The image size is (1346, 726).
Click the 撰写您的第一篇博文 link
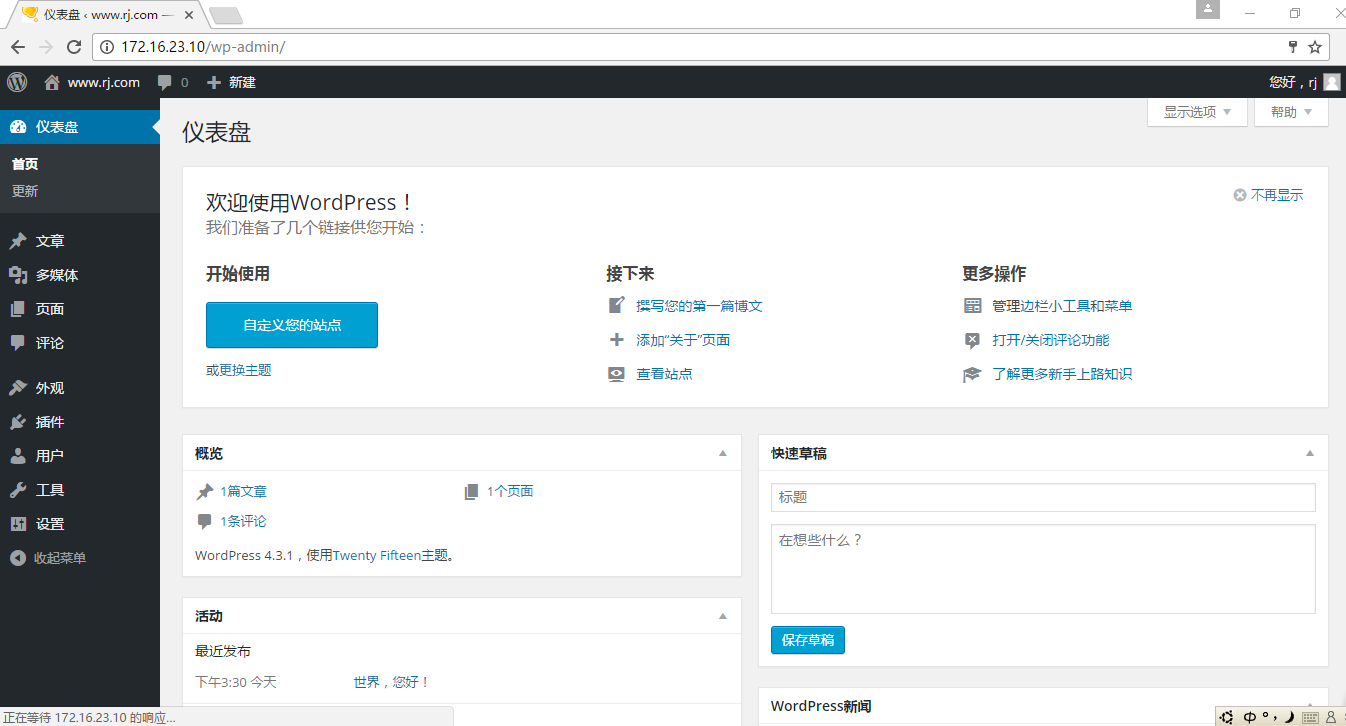(x=699, y=306)
